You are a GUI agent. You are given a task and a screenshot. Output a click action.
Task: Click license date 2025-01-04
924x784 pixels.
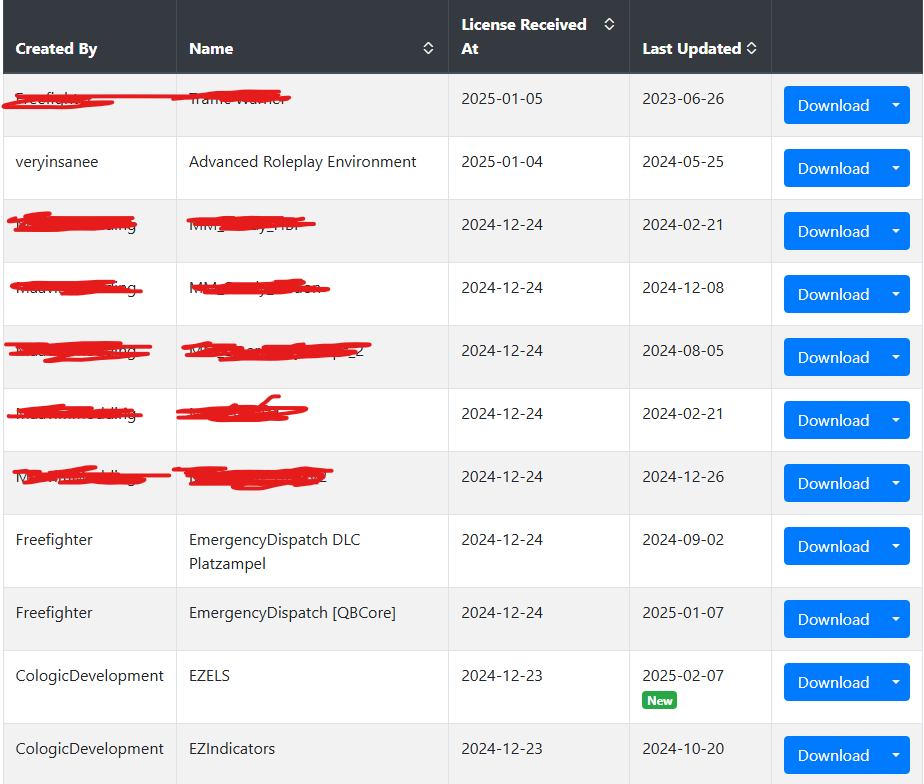point(501,162)
